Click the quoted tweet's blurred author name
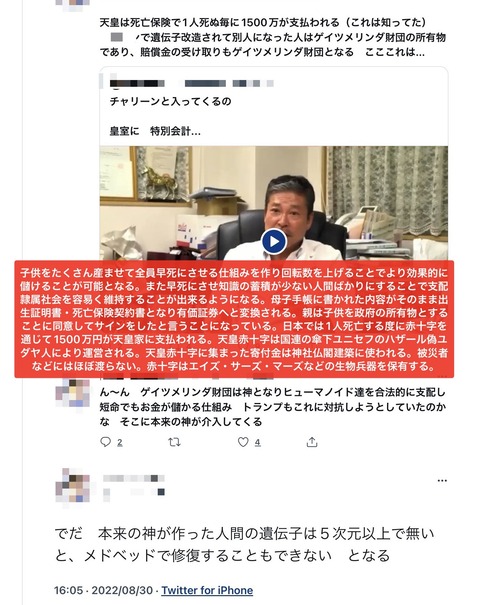 [137, 83]
